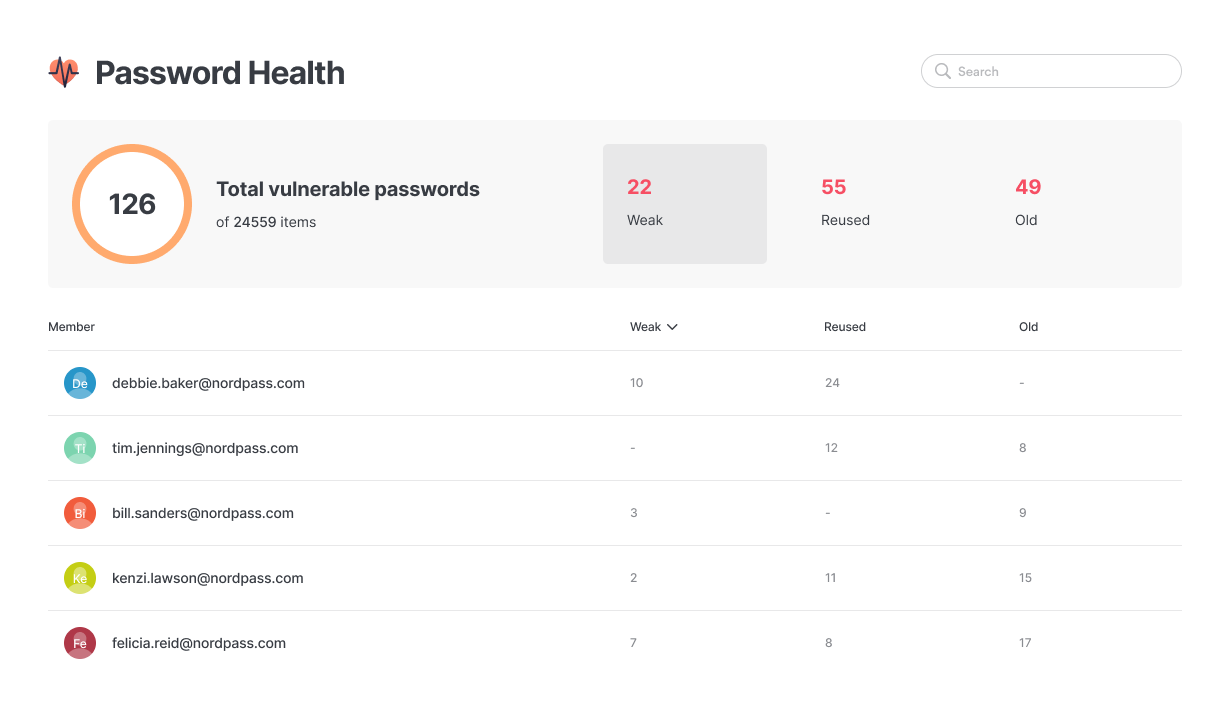Click the Password Health heart icon
The image size is (1230, 722).
[64, 72]
